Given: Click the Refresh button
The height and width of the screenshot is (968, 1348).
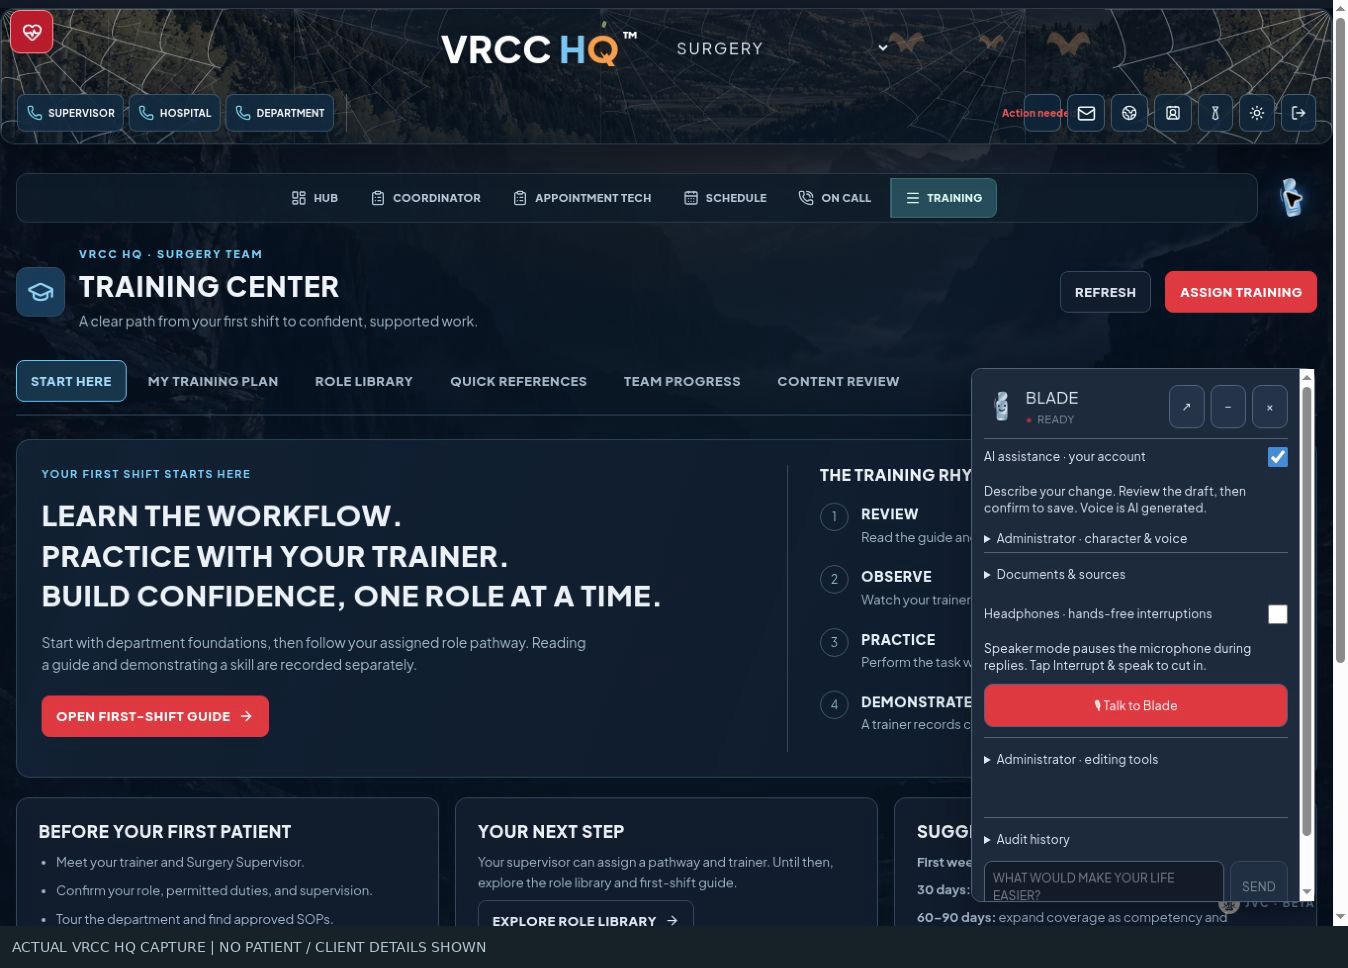Looking at the screenshot, I should click(x=1105, y=292).
